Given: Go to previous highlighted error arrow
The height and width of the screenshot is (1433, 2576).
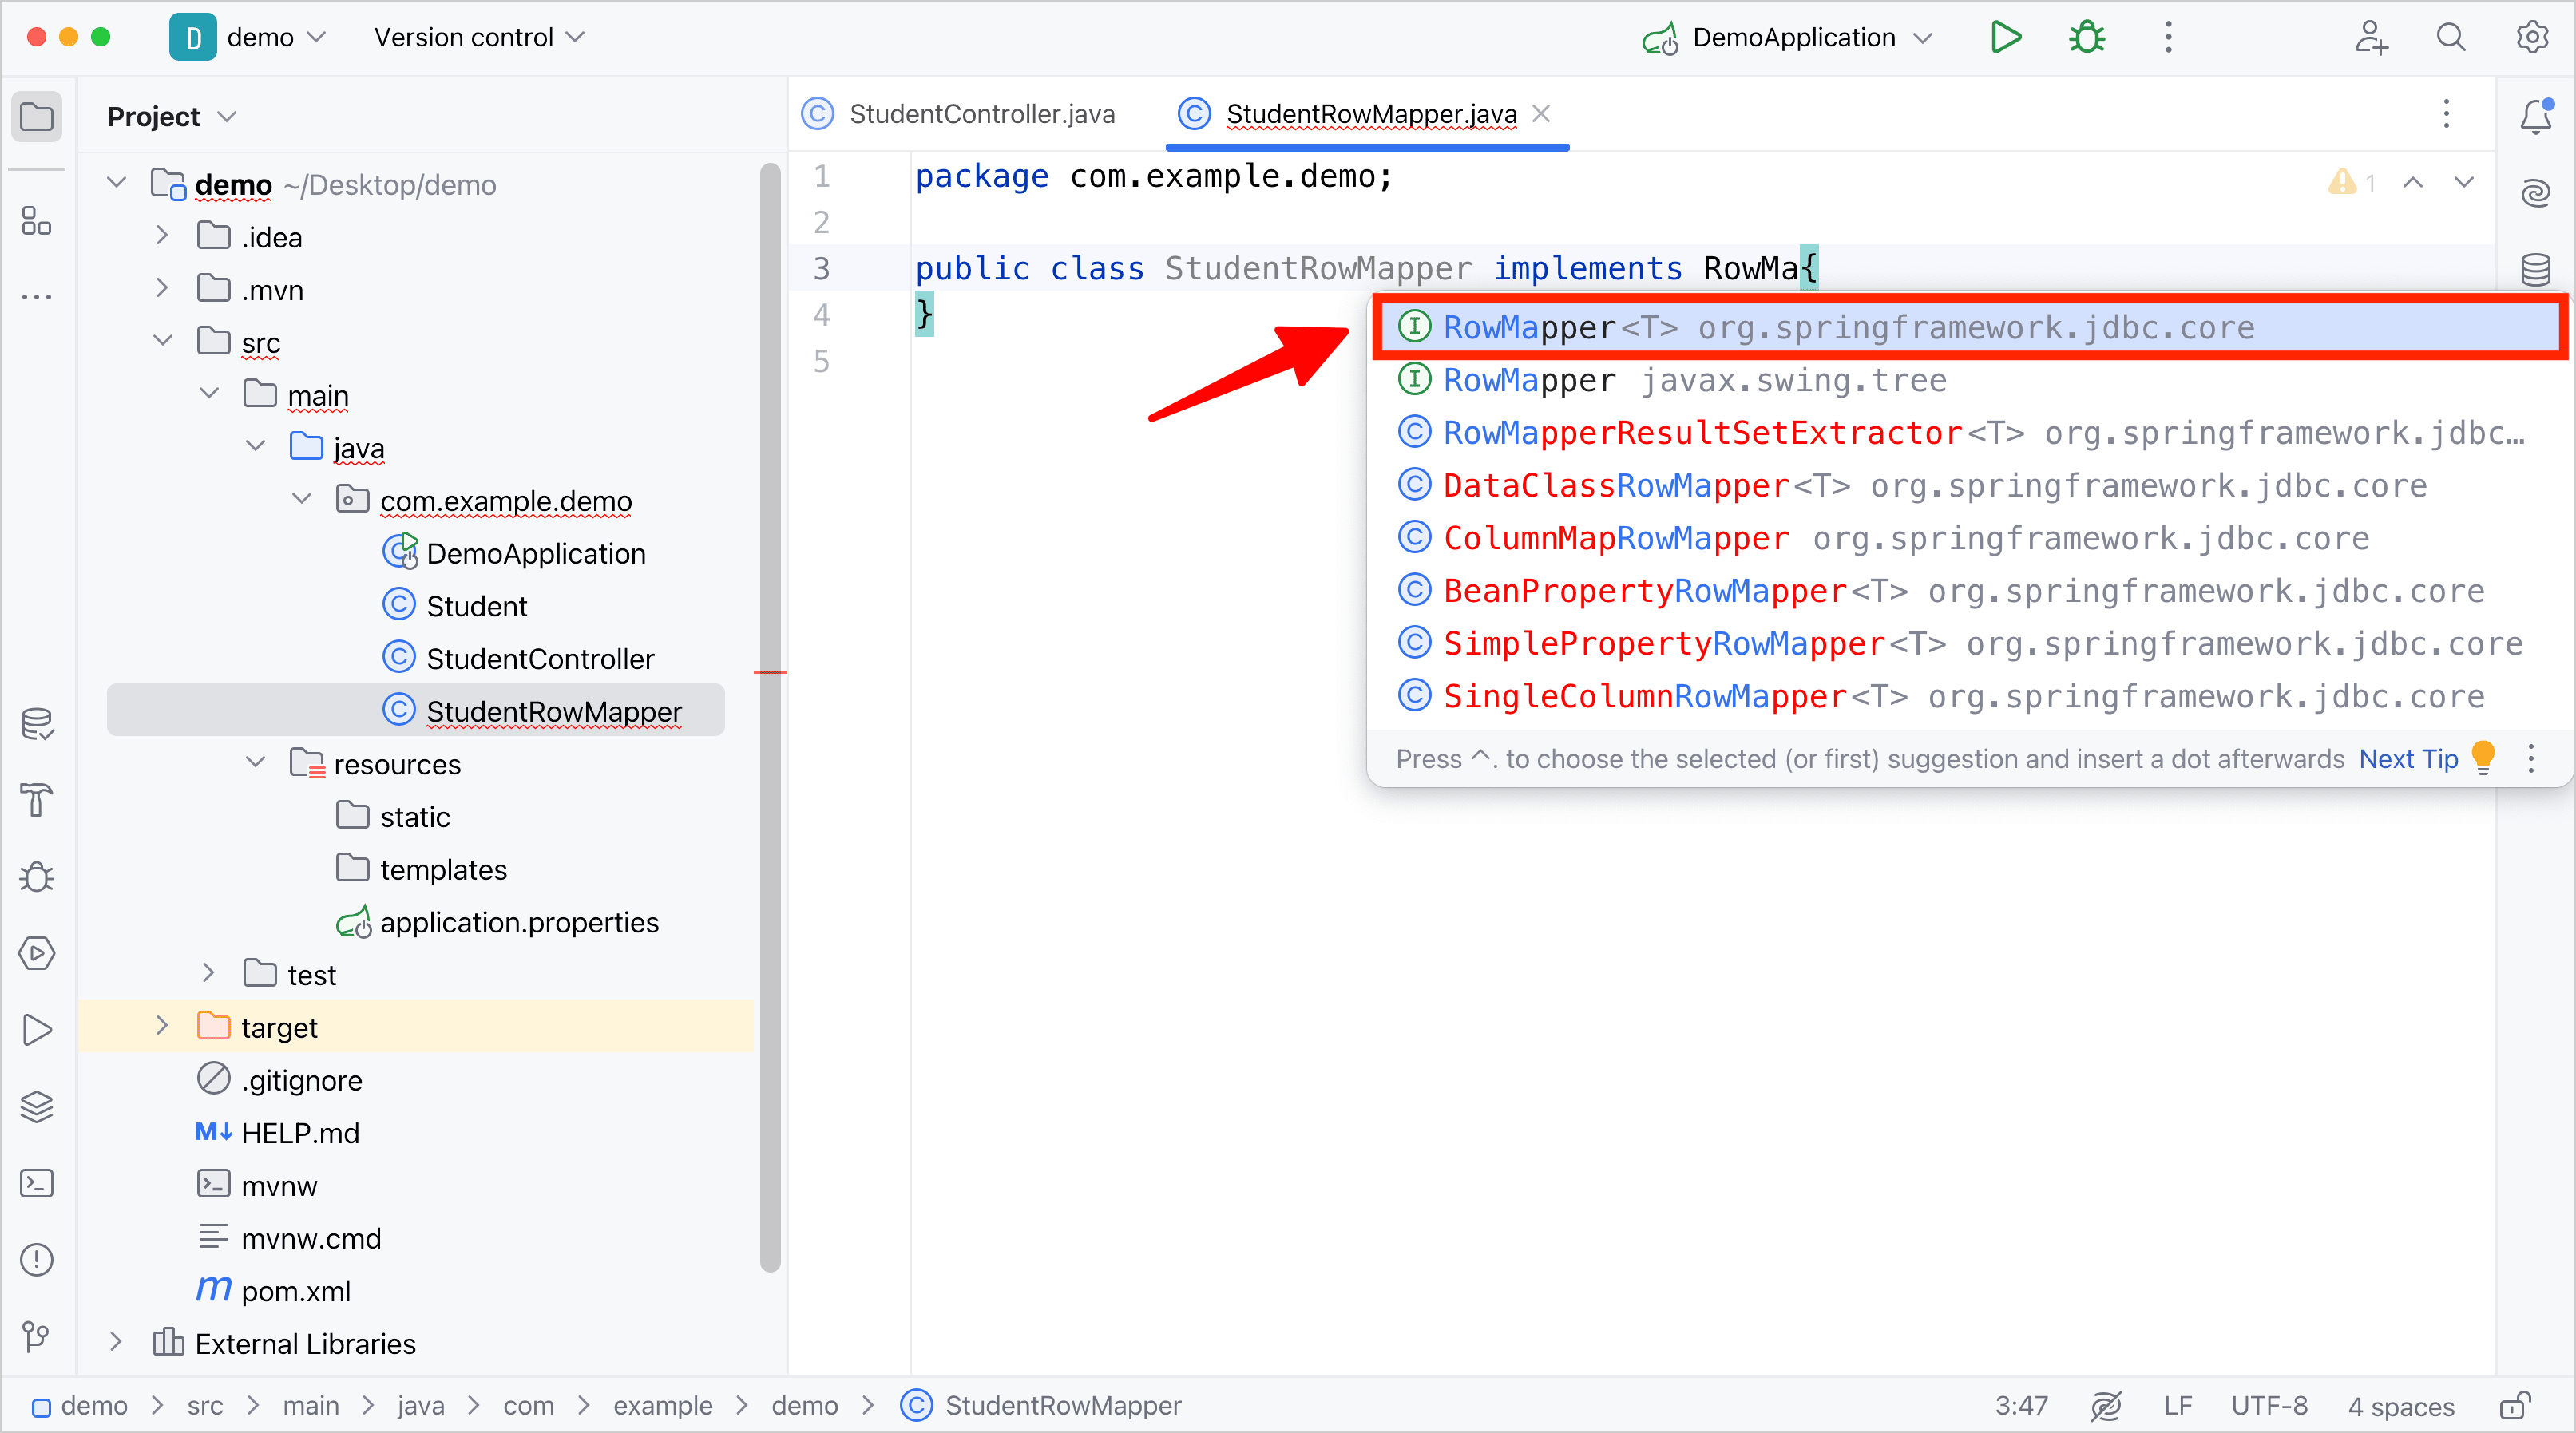Looking at the screenshot, I should 2413,183.
